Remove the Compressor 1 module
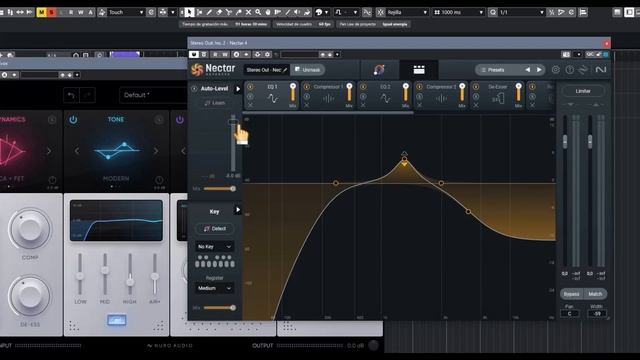 [x=307, y=105]
